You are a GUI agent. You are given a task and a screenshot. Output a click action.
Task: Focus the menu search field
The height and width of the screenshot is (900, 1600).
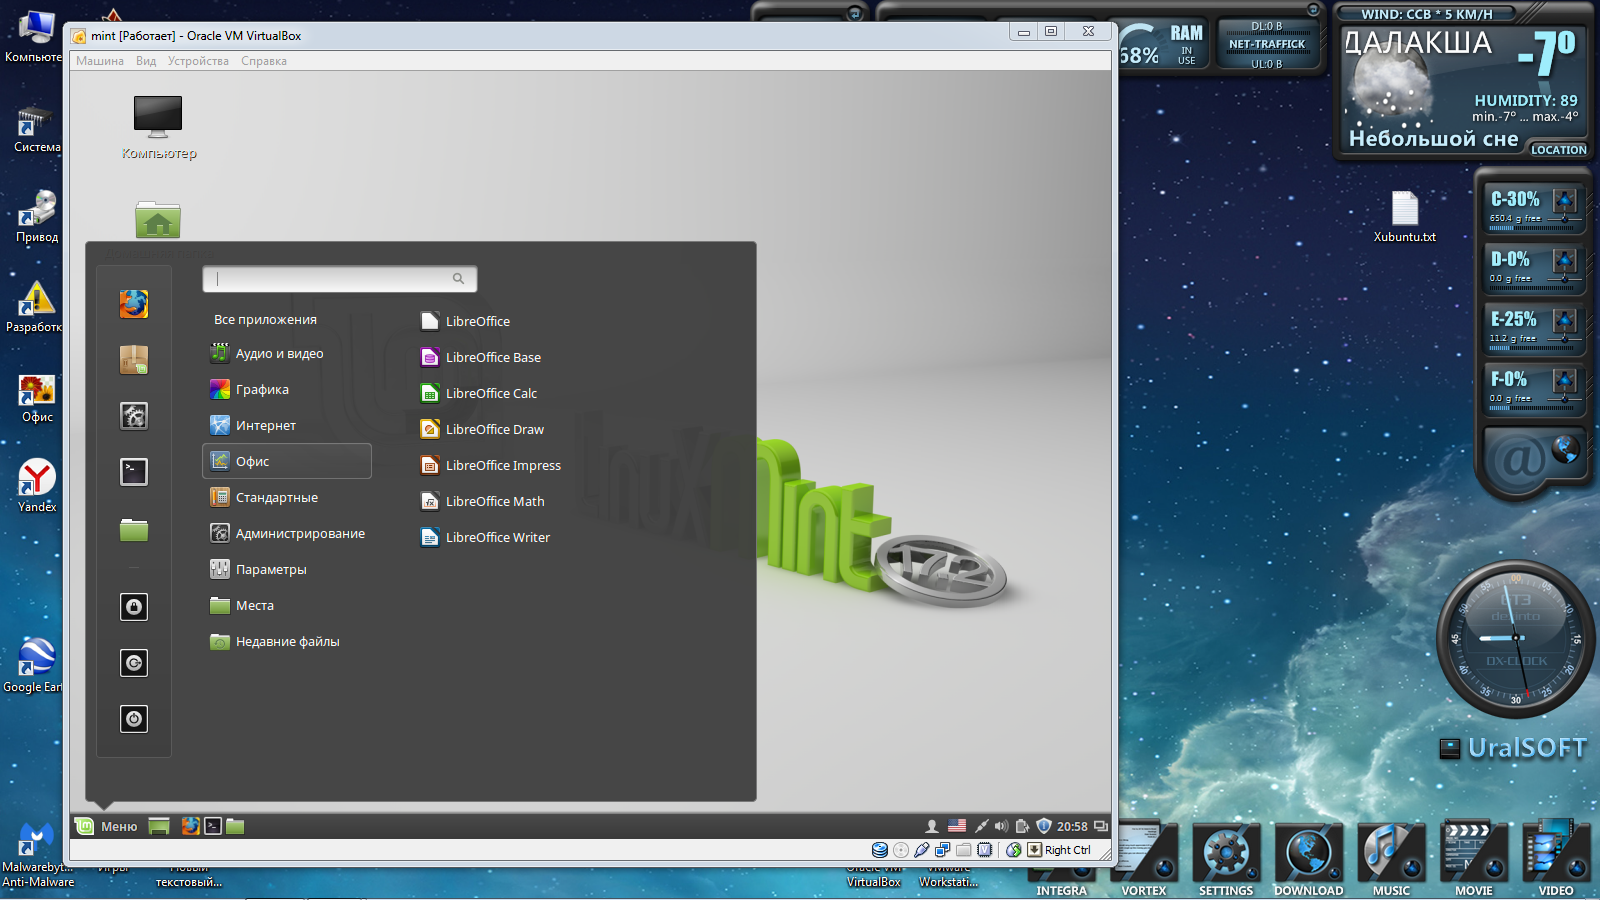point(339,279)
